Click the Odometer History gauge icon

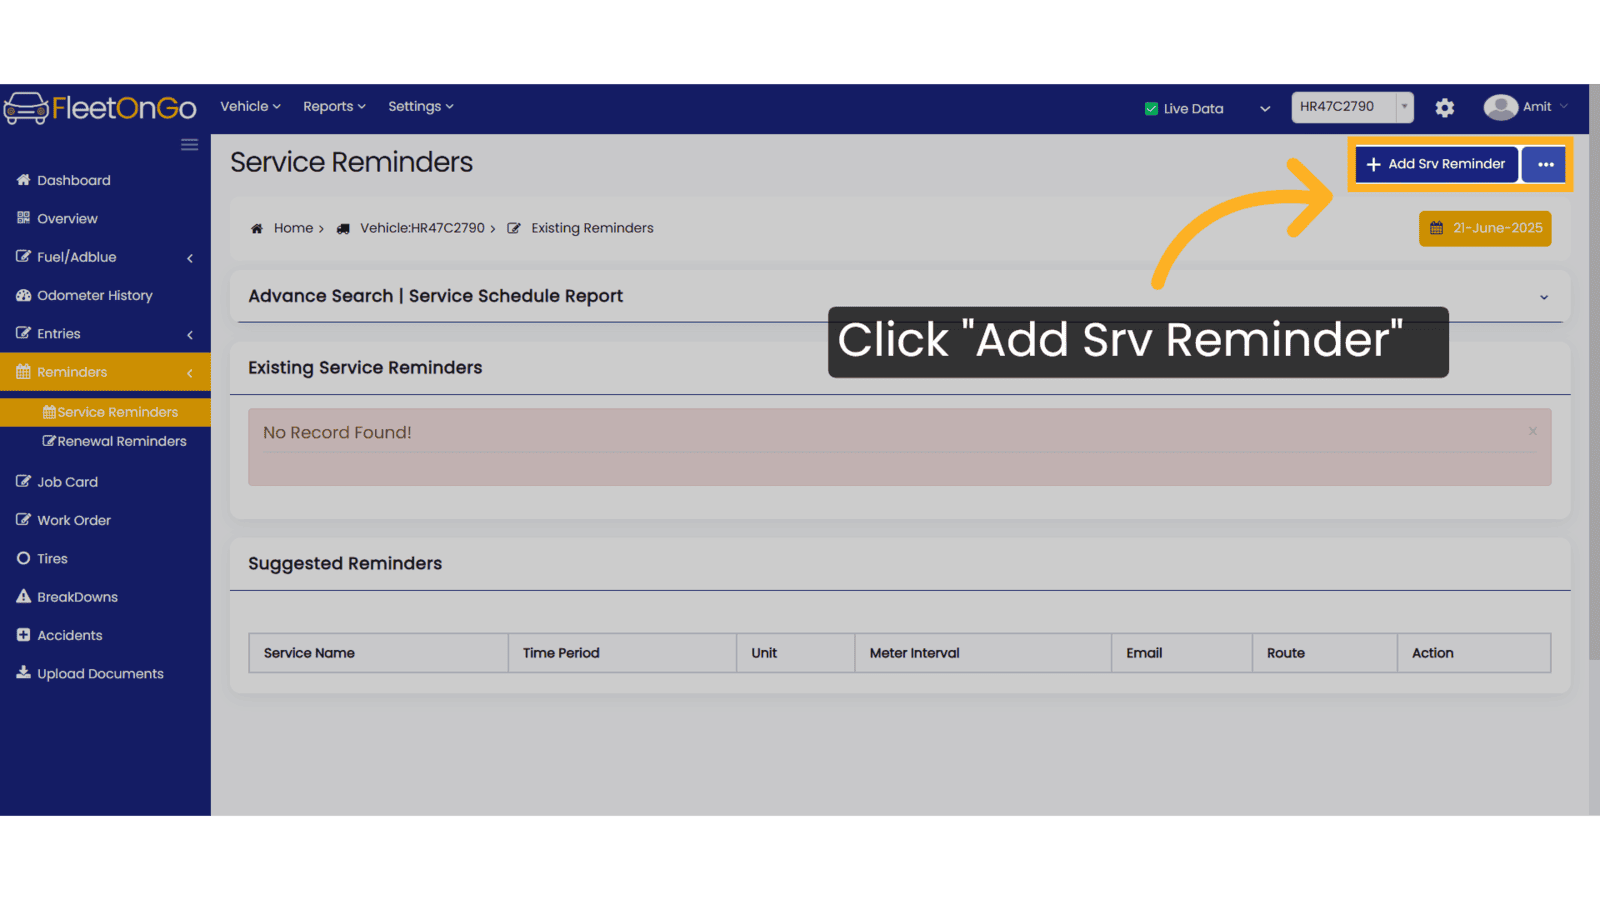23,295
